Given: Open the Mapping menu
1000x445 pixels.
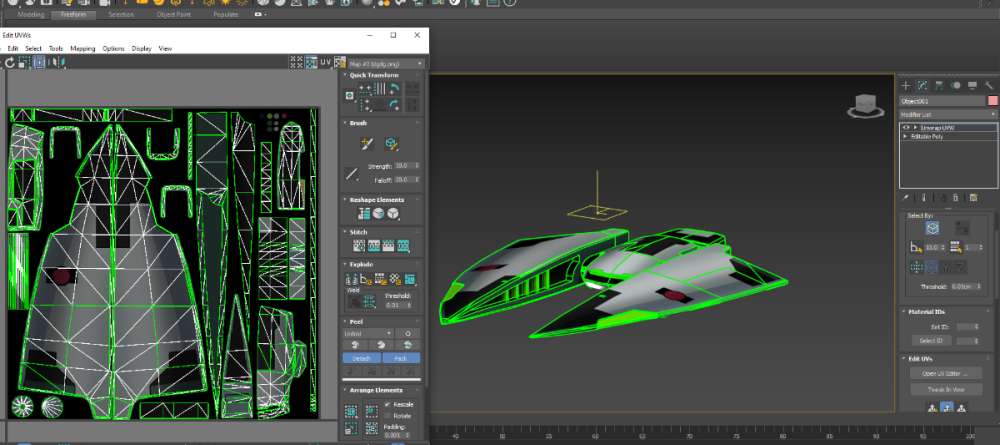Looking at the screenshot, I should point(82,48).
